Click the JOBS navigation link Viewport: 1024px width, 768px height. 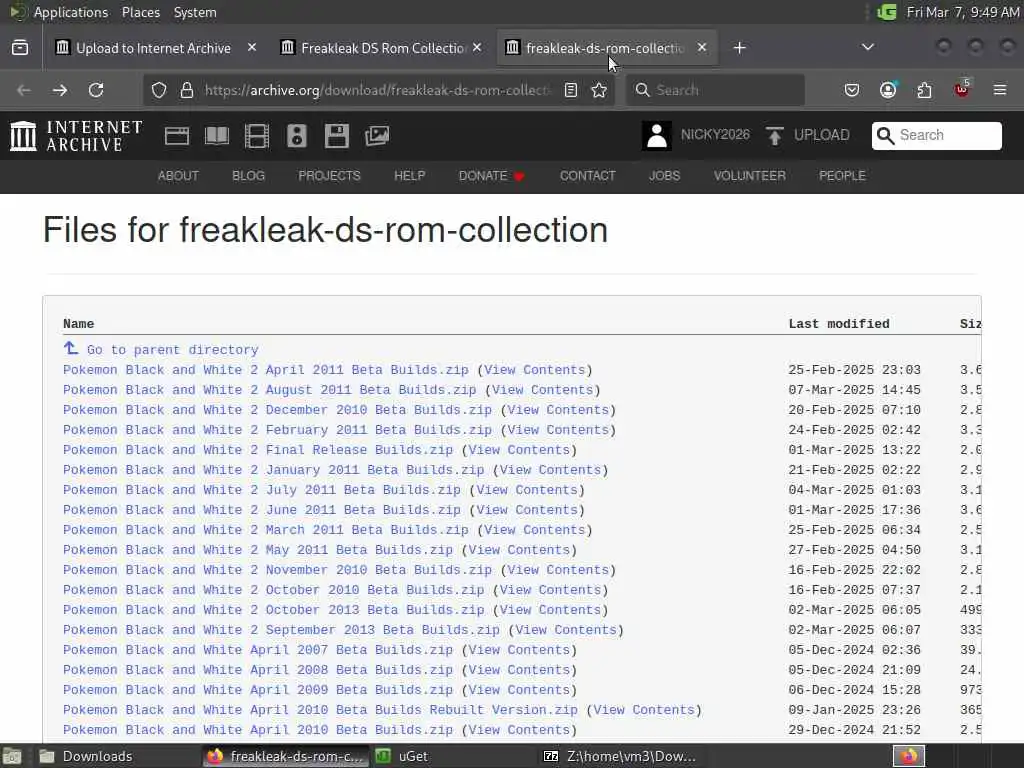click(665, 176)
